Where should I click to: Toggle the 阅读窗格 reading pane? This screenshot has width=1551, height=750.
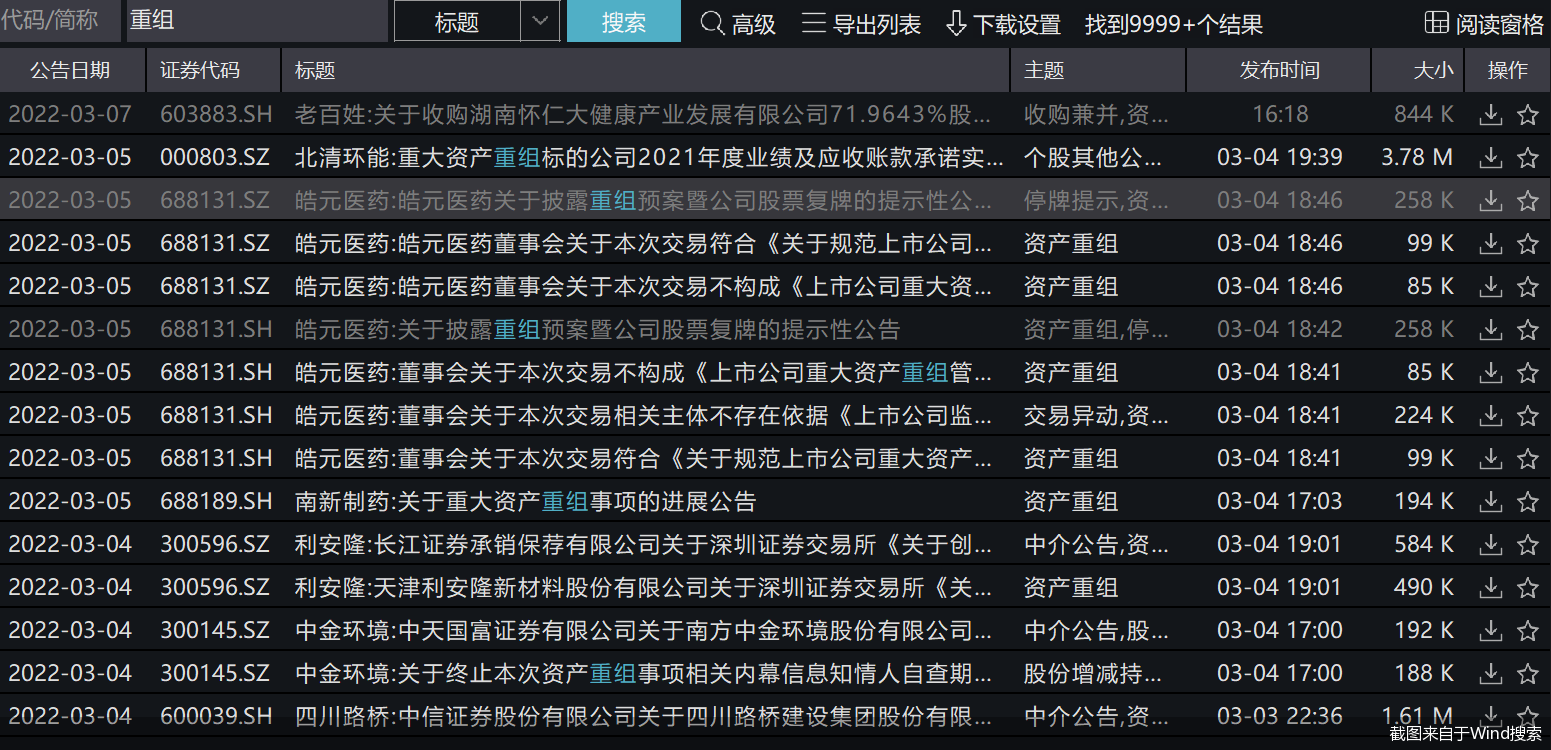pos(1484,23)
